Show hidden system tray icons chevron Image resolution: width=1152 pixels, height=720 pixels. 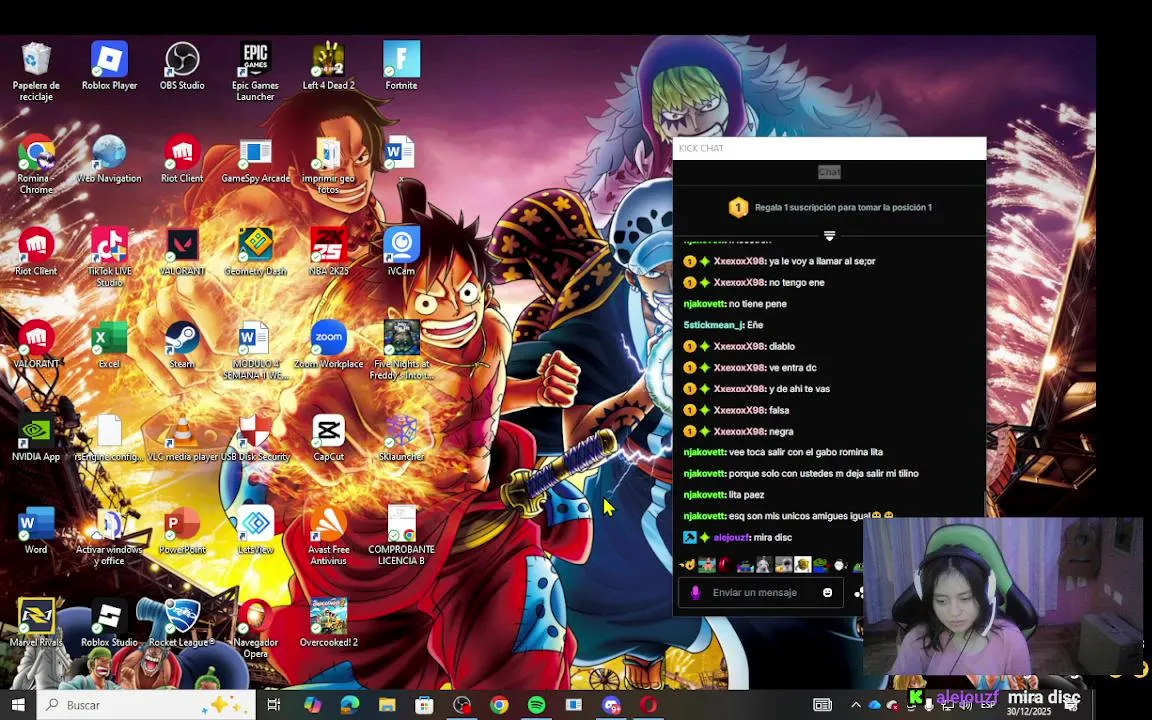pos(855,705)
